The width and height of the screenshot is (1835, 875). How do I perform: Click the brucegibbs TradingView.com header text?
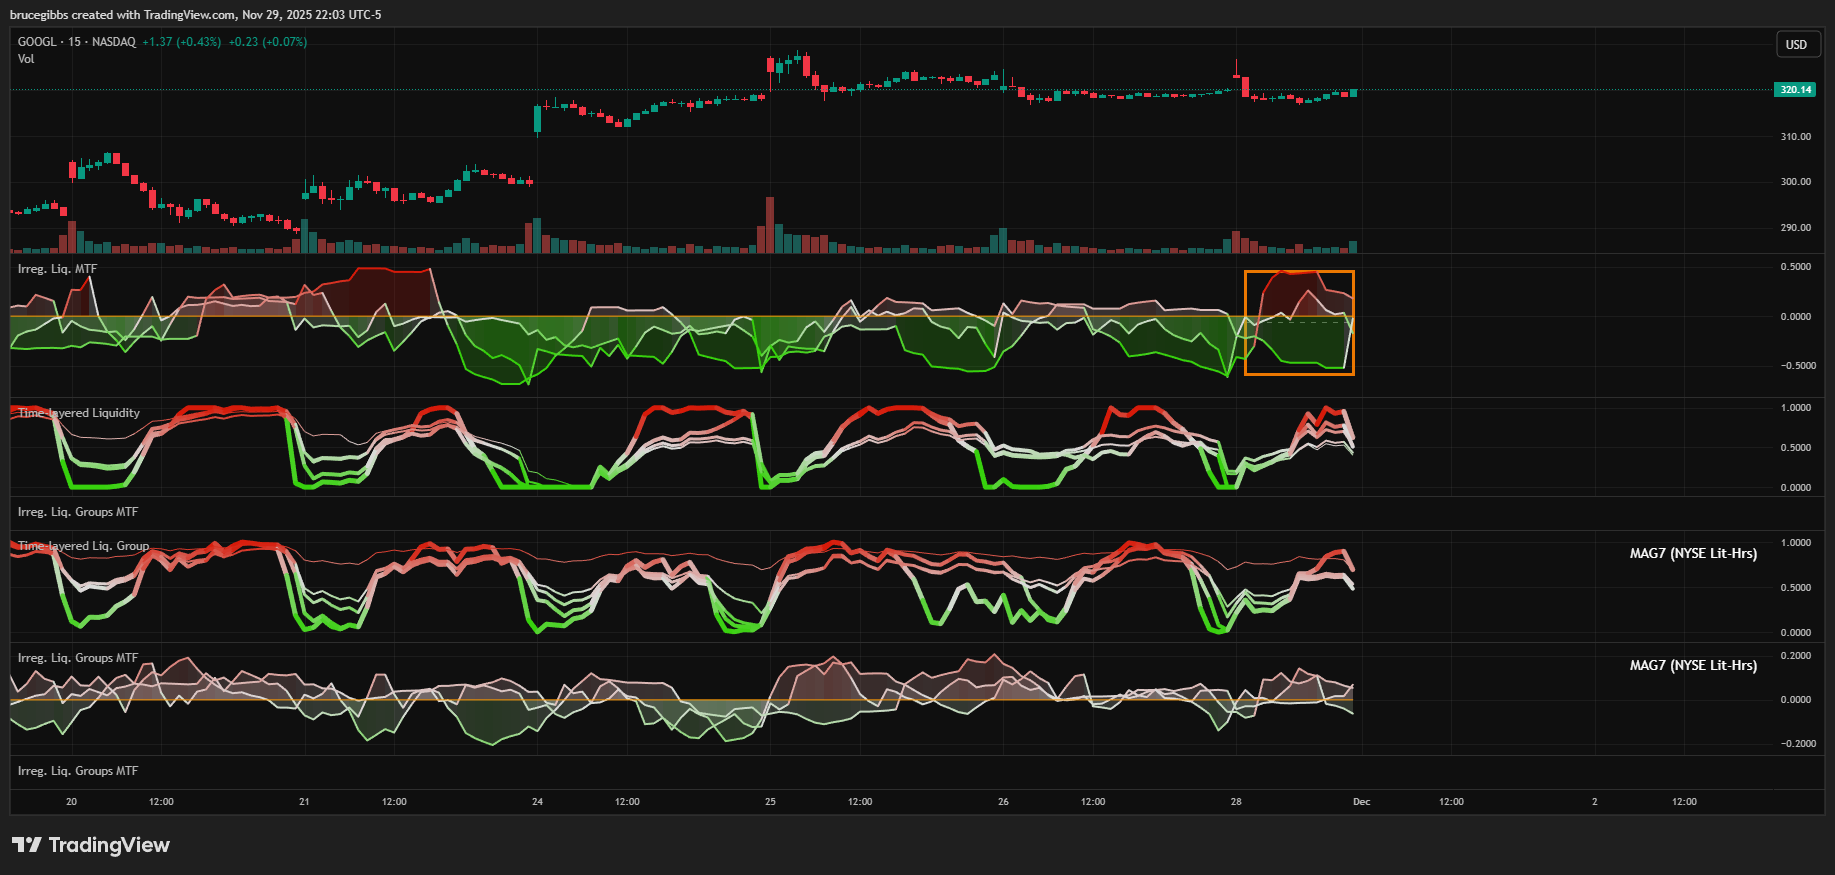[x=195, y=15]
